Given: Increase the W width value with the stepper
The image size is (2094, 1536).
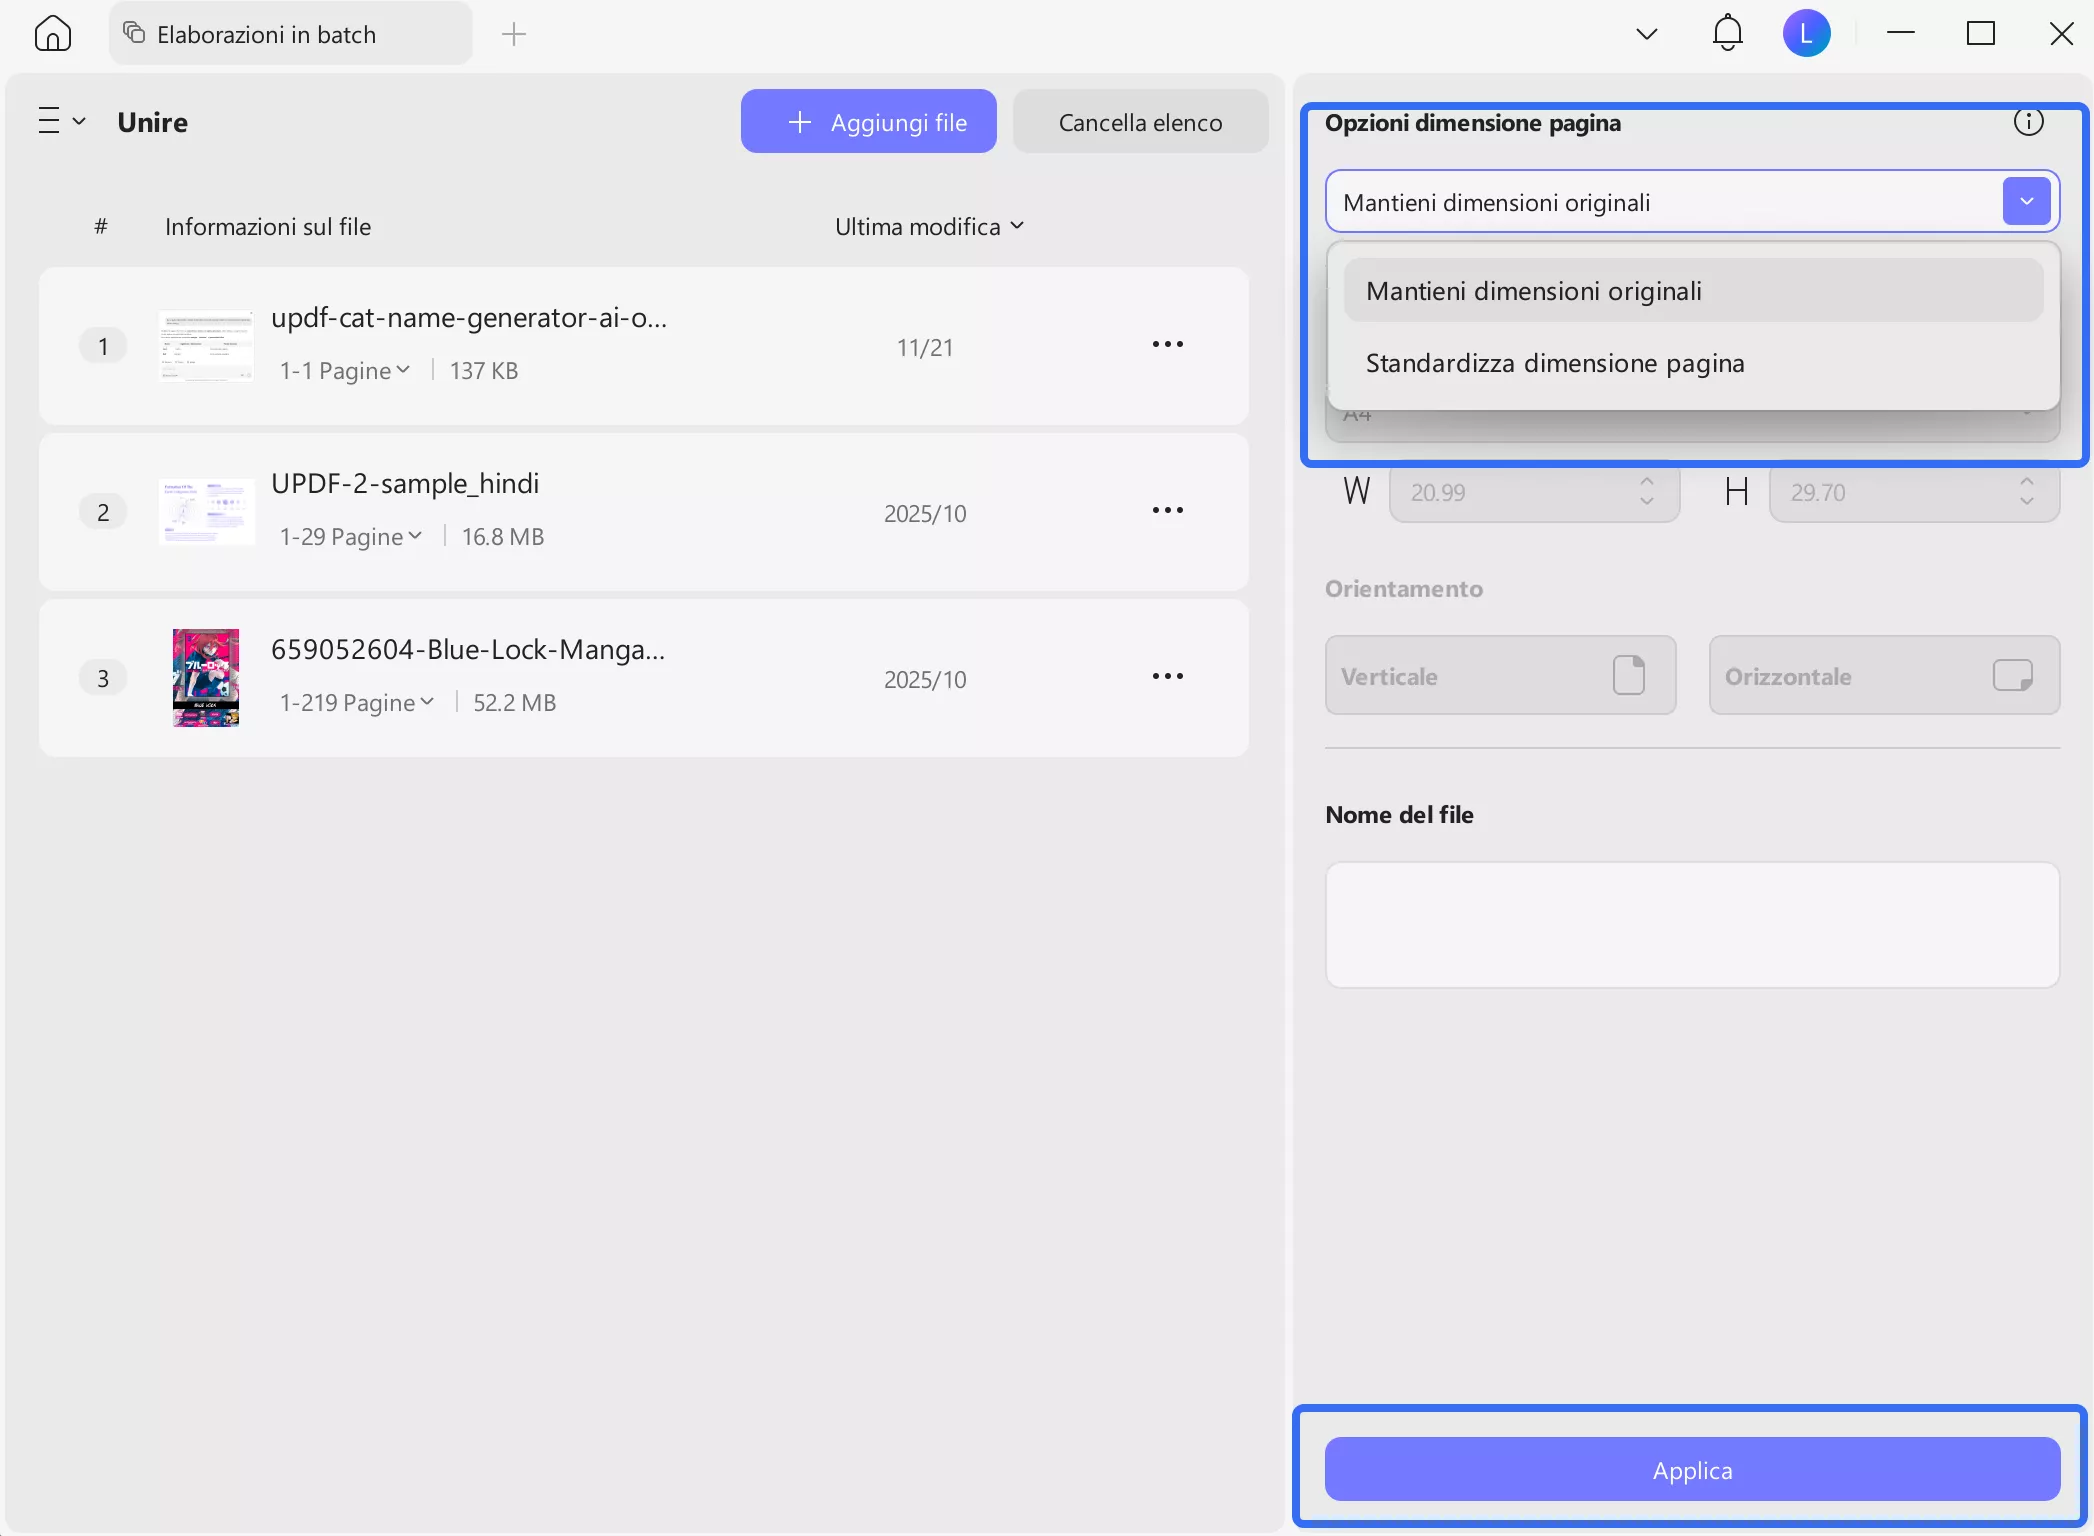Looking at the screenshot, I should (1645, 483).
